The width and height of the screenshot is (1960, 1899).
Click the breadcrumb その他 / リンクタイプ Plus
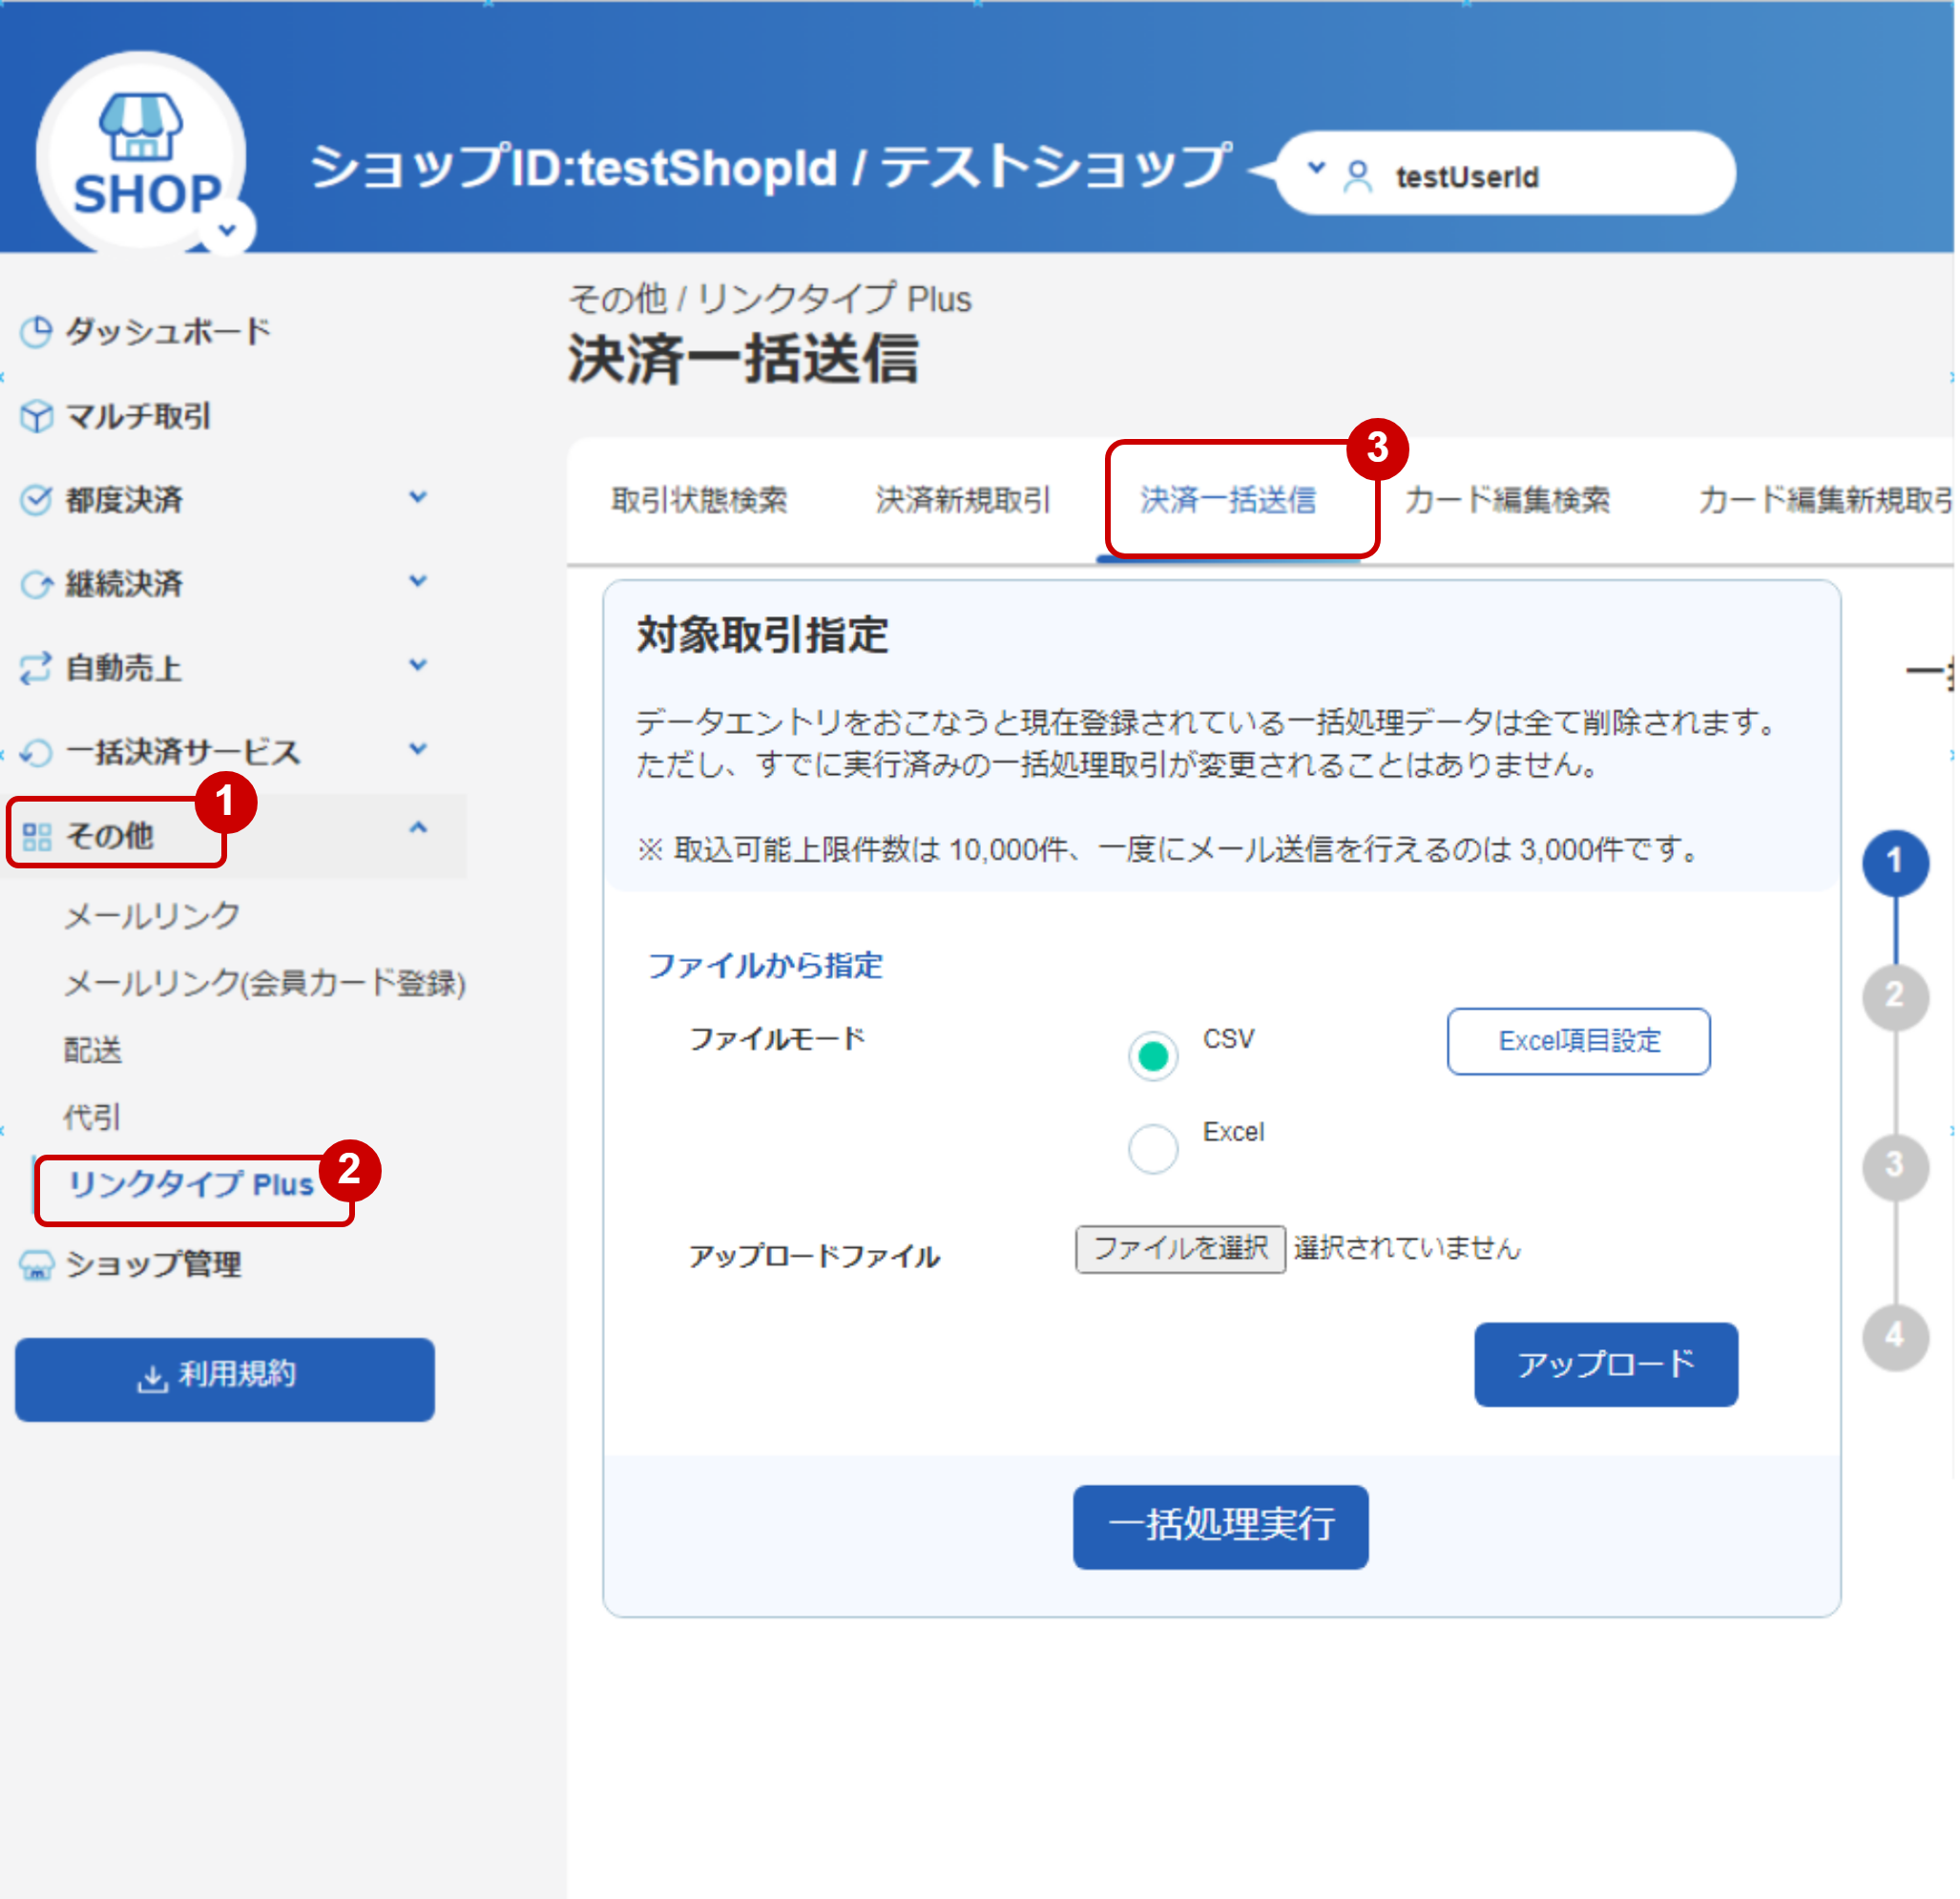(x=770, y=299)
